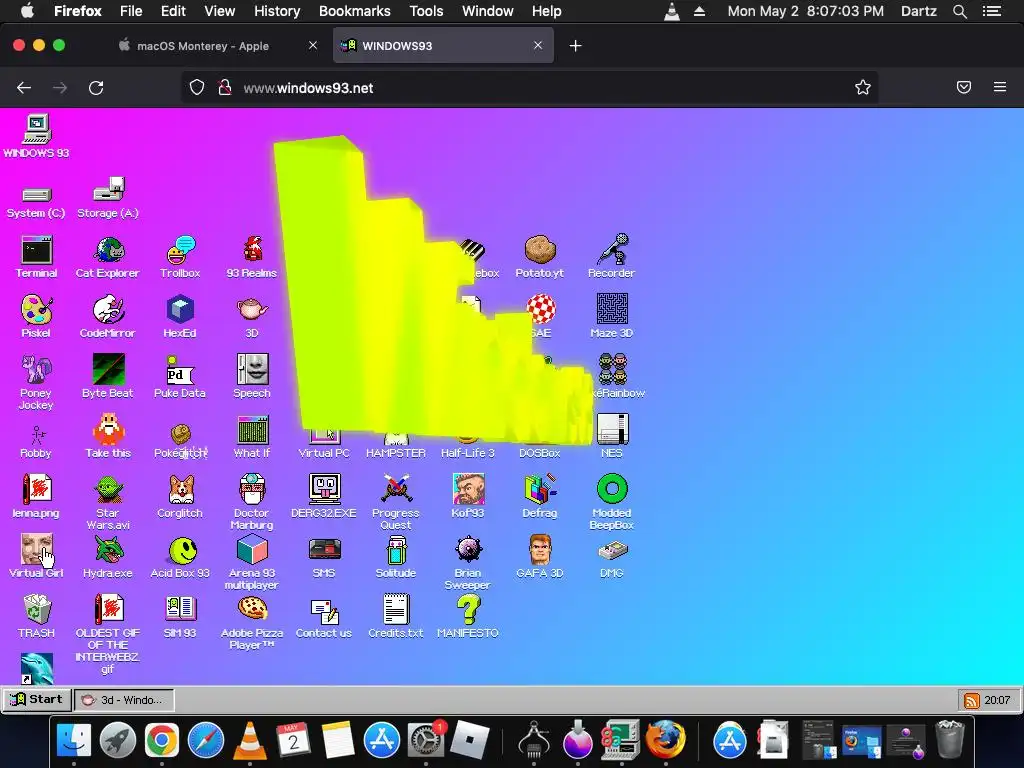Launch the DMG handheld icon

(612, 551)
